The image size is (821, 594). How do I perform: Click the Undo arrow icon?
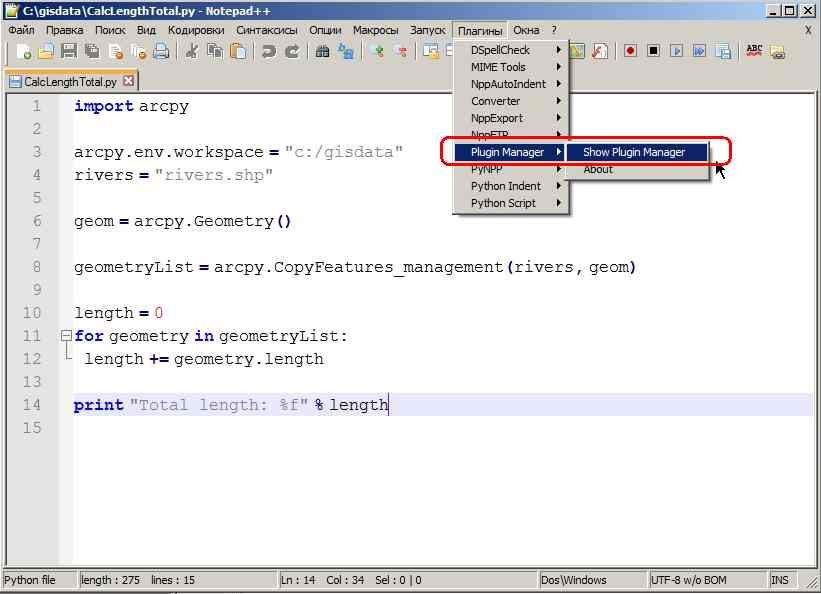pos(269,52)
